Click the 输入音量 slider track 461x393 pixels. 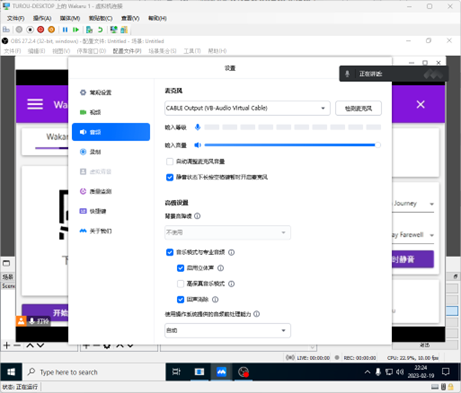(x=290, y=145)
